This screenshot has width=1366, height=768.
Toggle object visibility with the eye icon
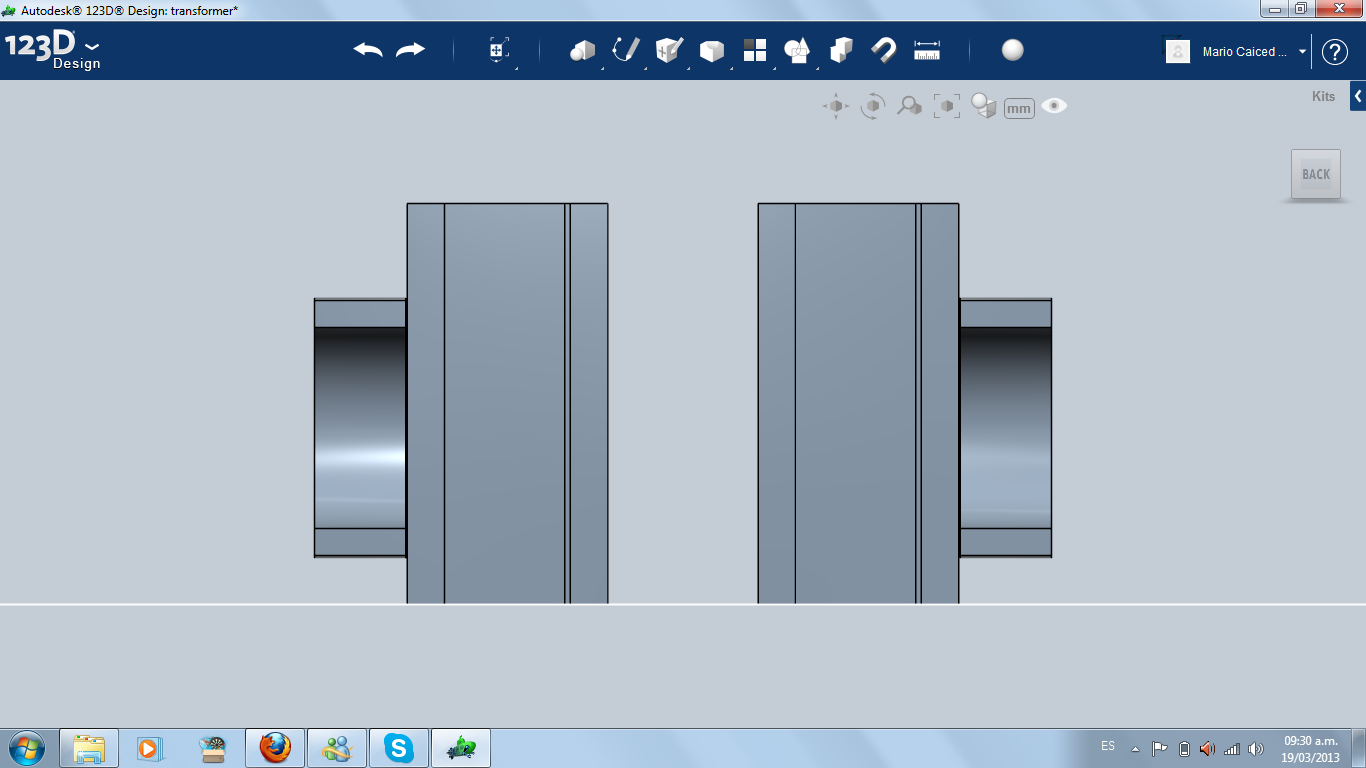pyautogui.click(x=1054, y=106)
